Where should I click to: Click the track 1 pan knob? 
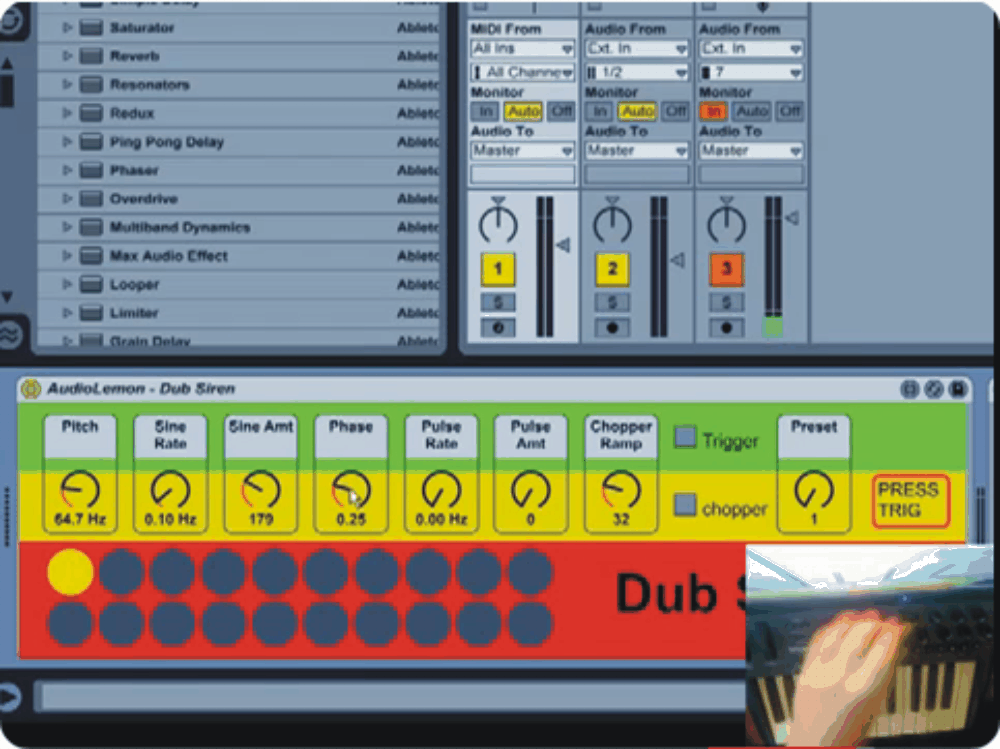497,222
